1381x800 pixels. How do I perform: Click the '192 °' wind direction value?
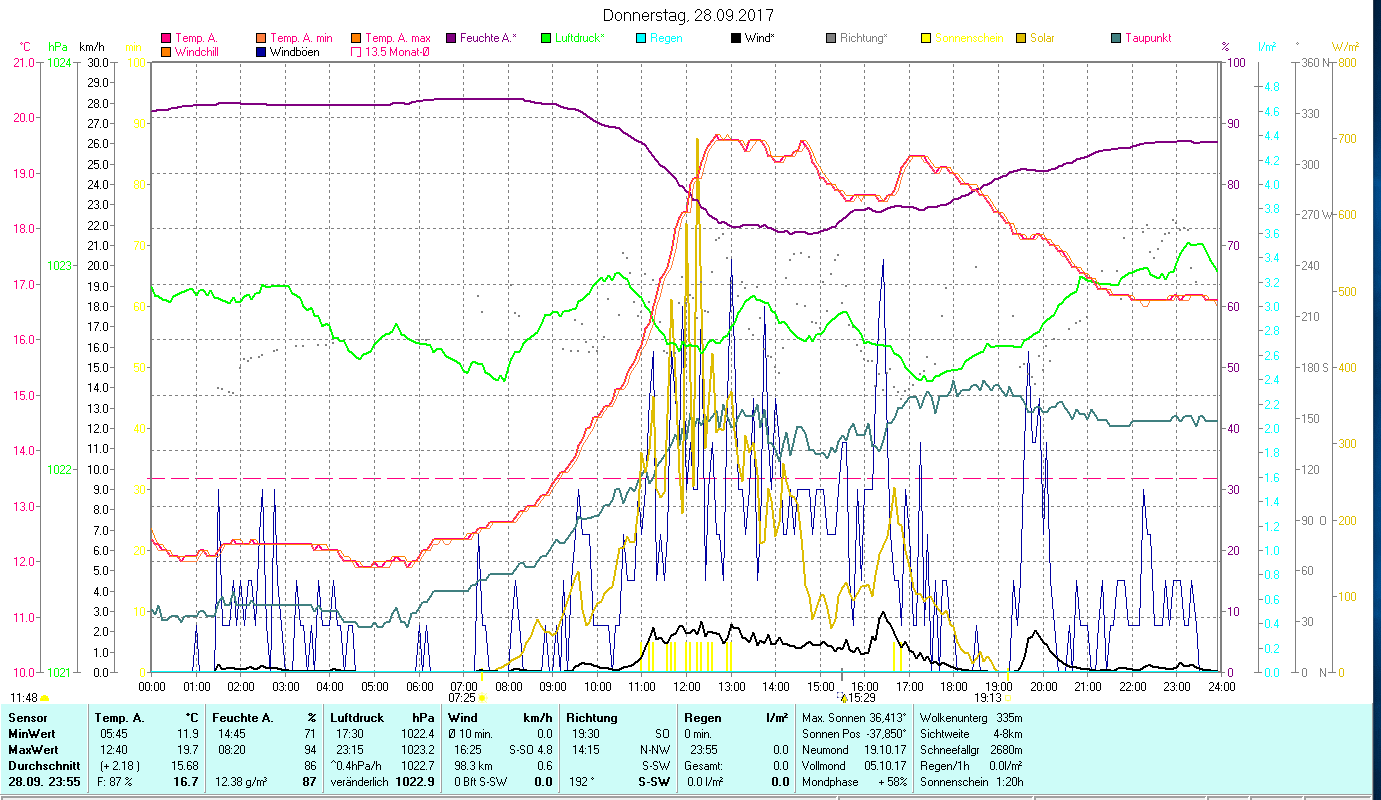pyautogui.click(x=584, y=782)
